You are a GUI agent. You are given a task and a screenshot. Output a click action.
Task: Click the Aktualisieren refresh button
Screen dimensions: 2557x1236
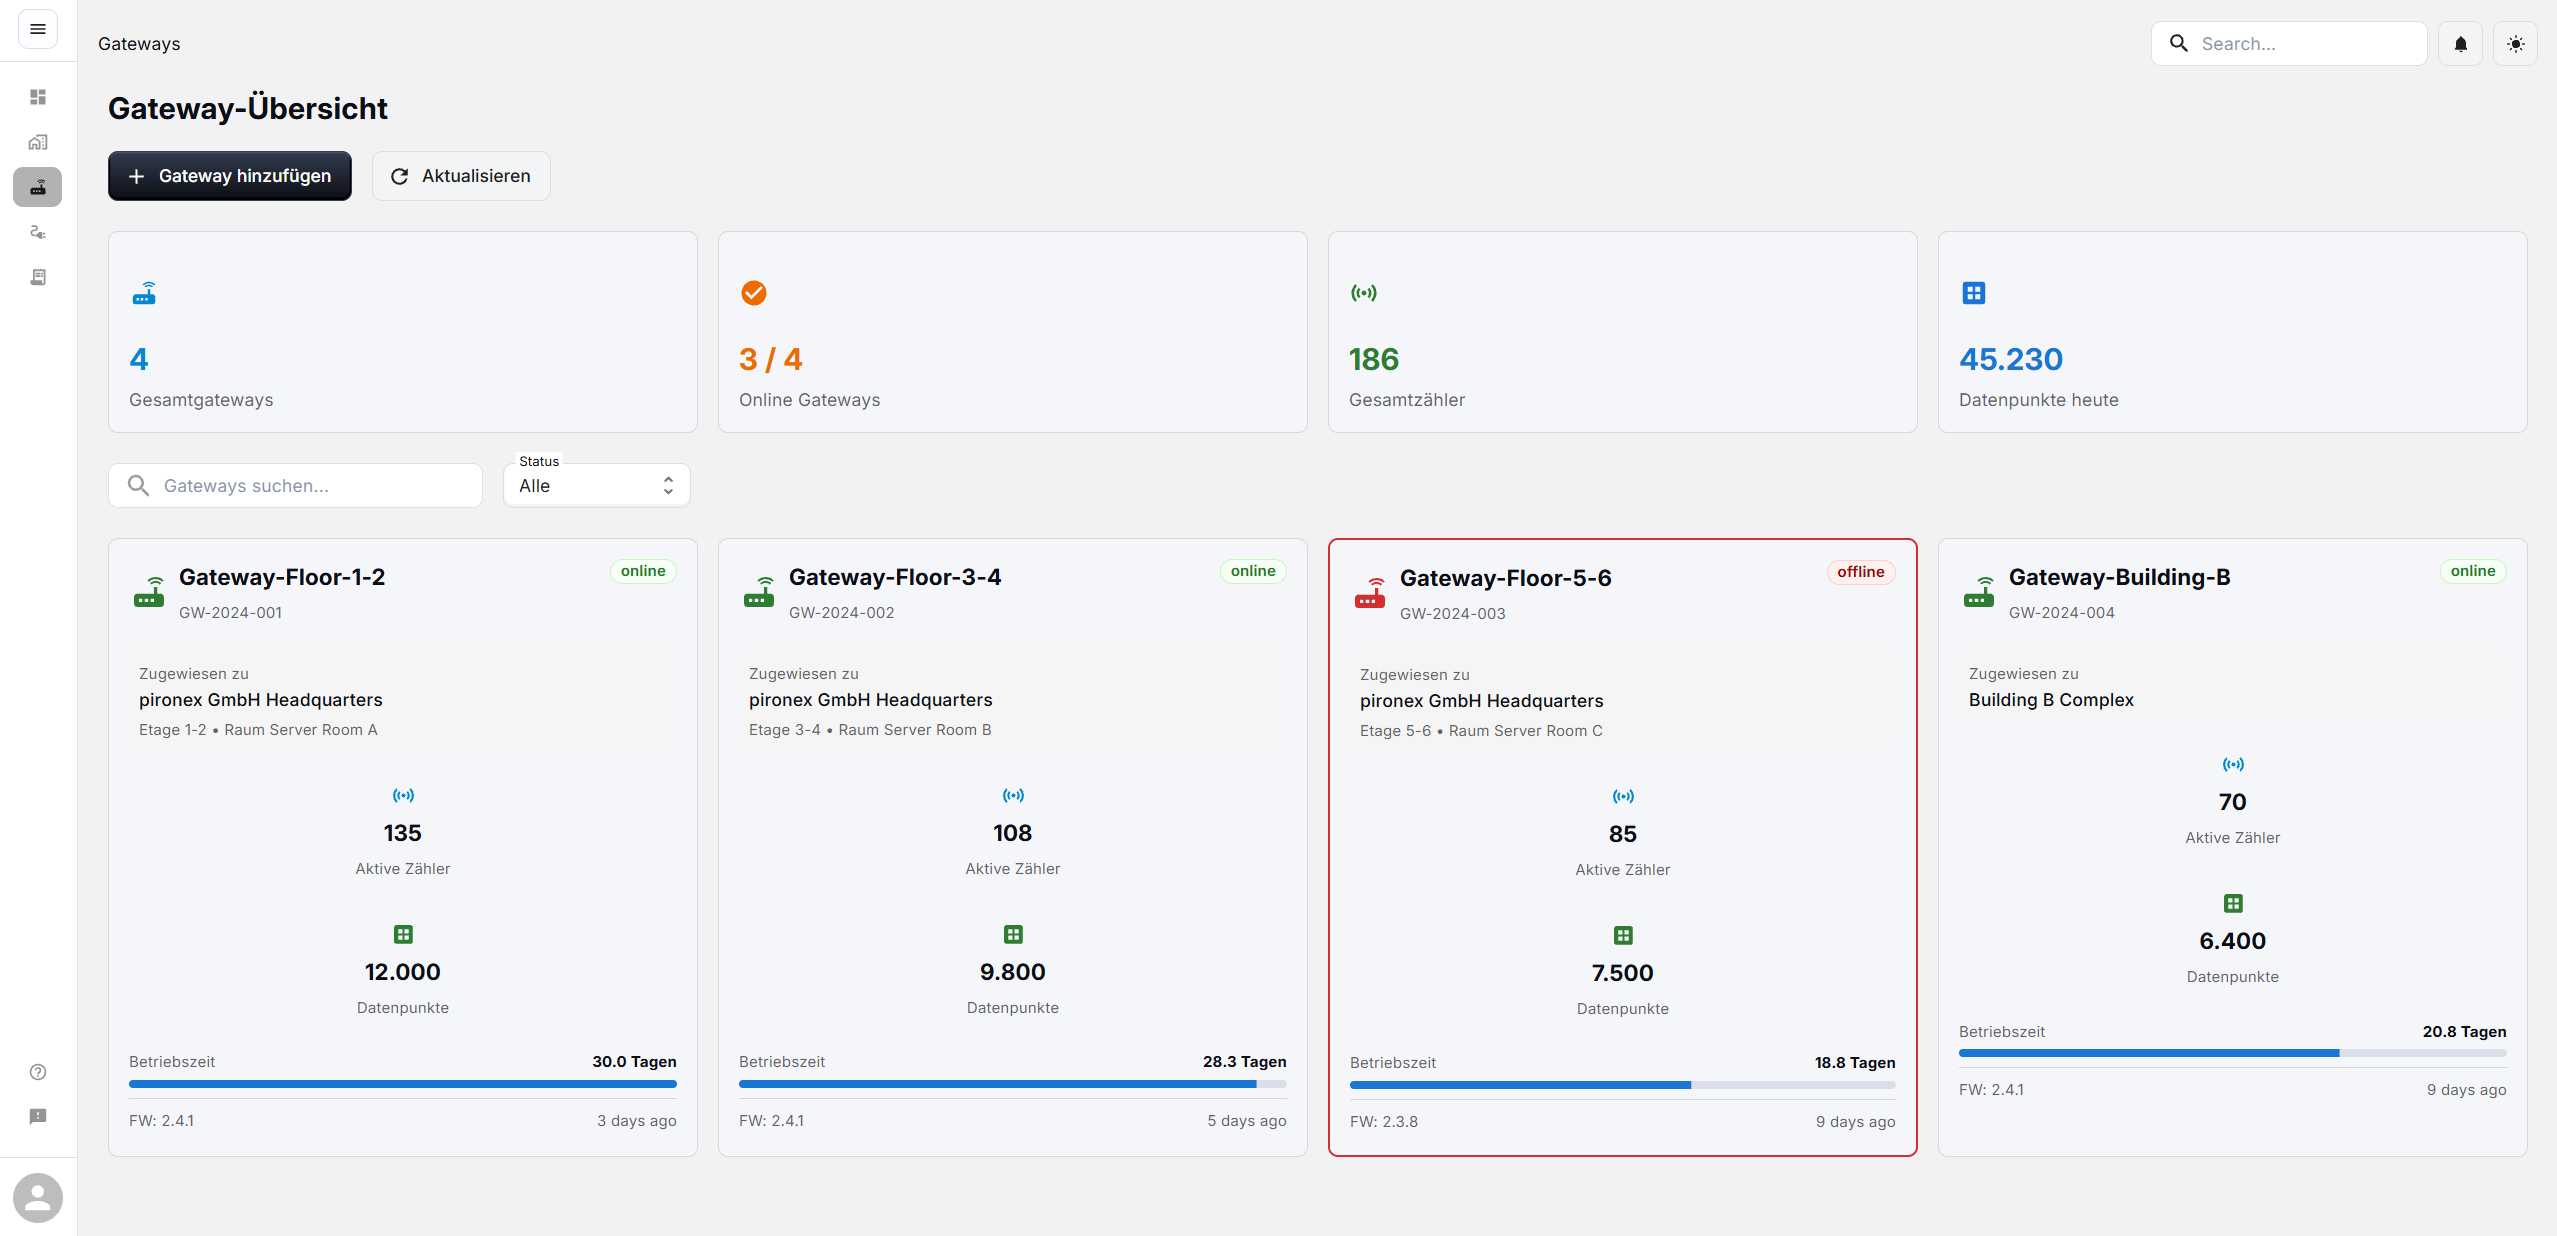click(461, 176)
